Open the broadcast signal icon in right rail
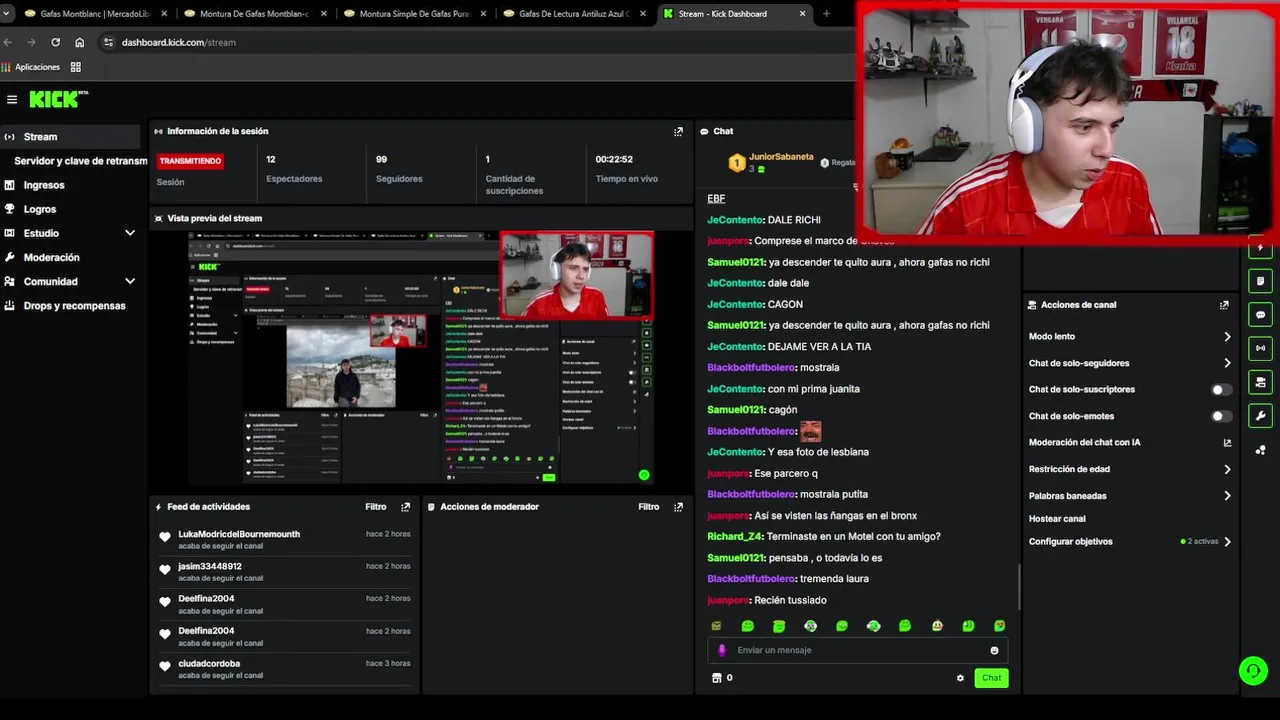1280x720 pixels. pyautogui.click(x=1260, y=348)
